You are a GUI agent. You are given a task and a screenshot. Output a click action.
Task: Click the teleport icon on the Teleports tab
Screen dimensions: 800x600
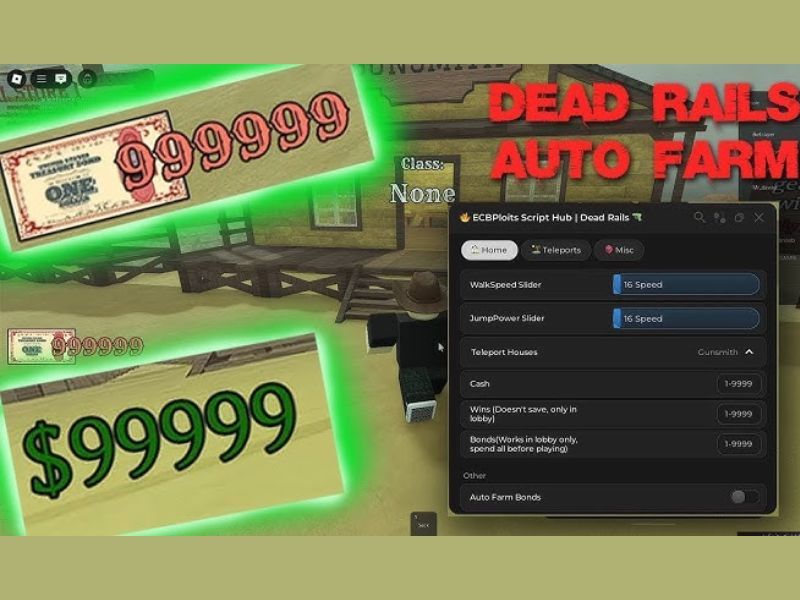[x=535, y=250]
